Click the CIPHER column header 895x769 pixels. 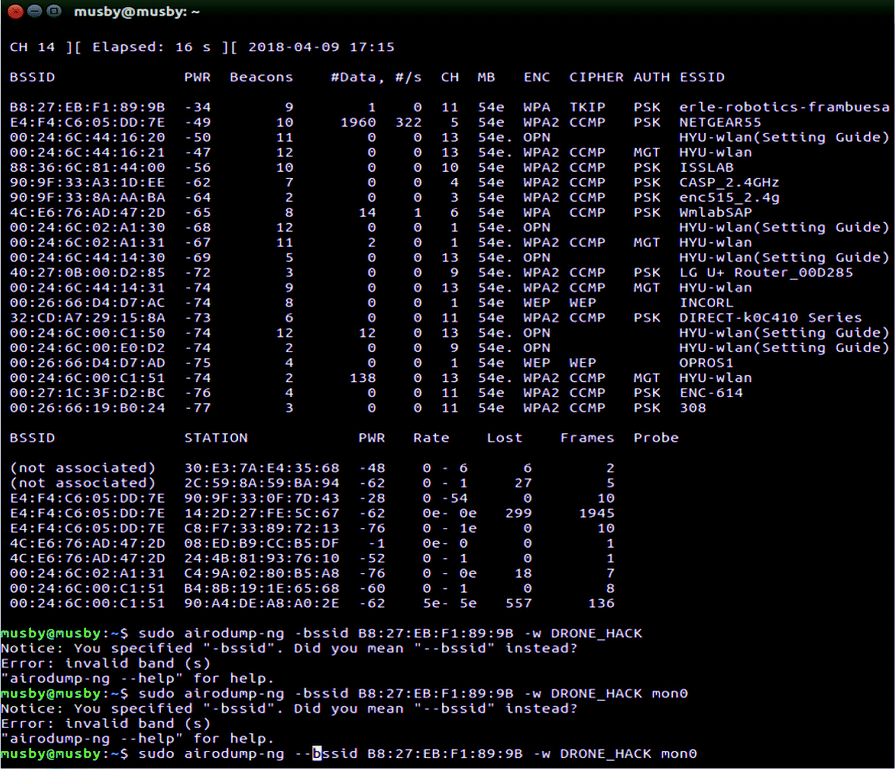tap(596, 77)
